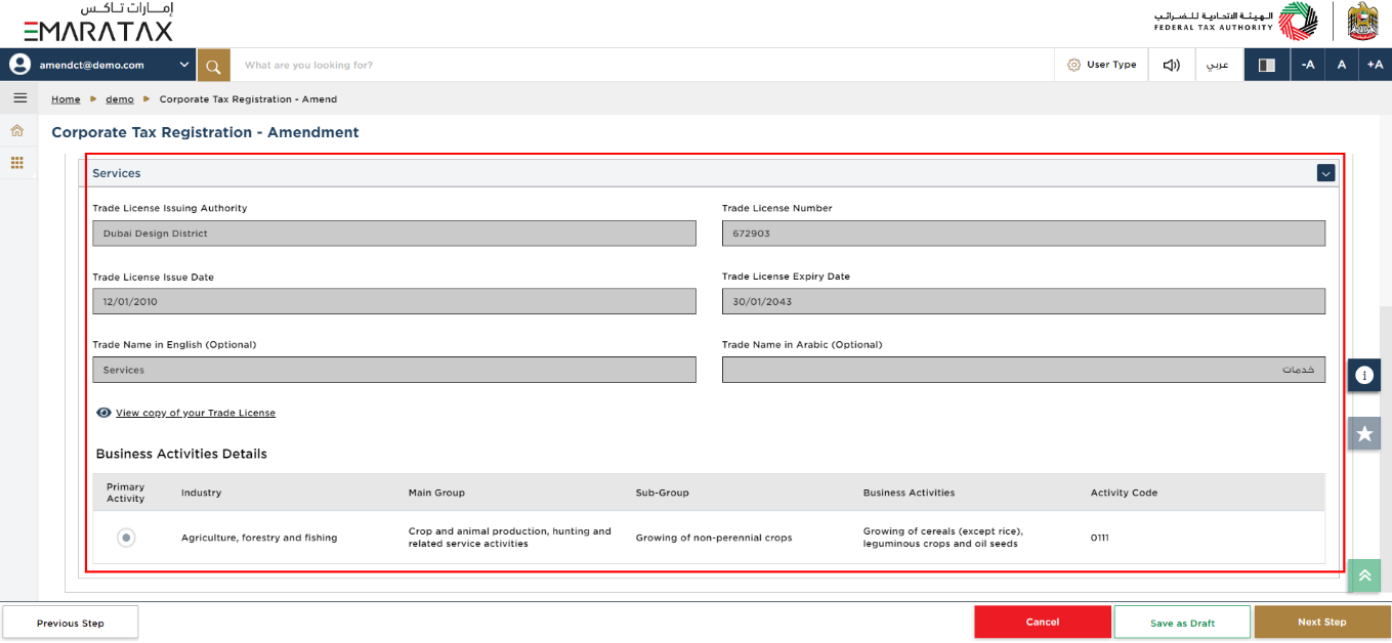Image resolution: width=1392 pixels, height=643 pixels.
Task: Open the information side panel icon
Action: 1364,375
